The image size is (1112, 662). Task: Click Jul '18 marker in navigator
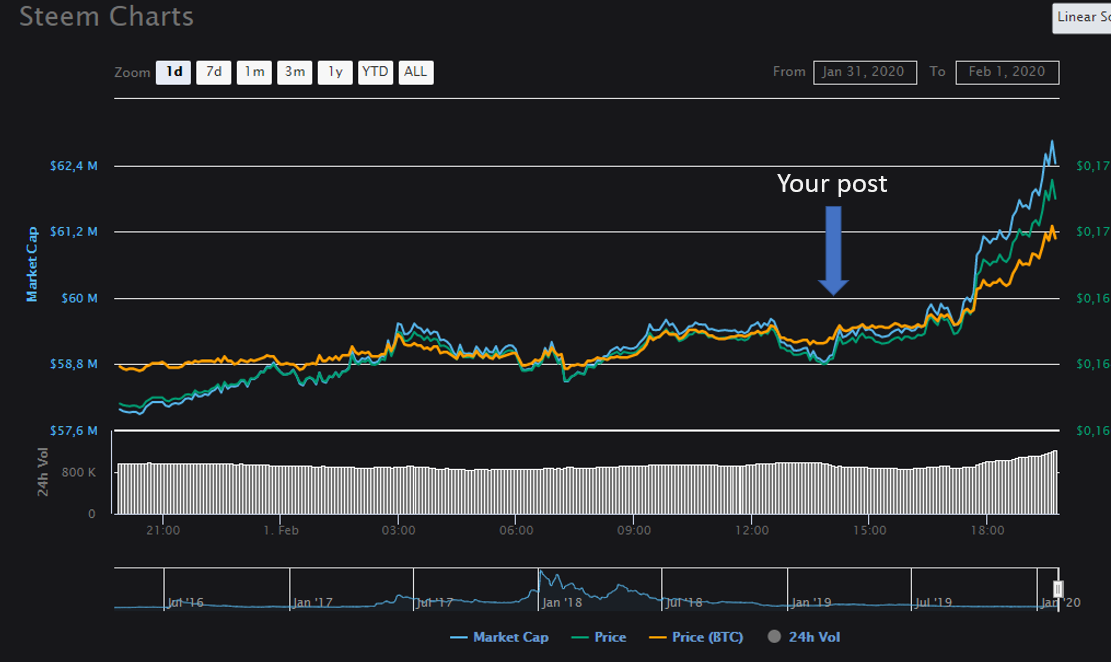[684, 602]
